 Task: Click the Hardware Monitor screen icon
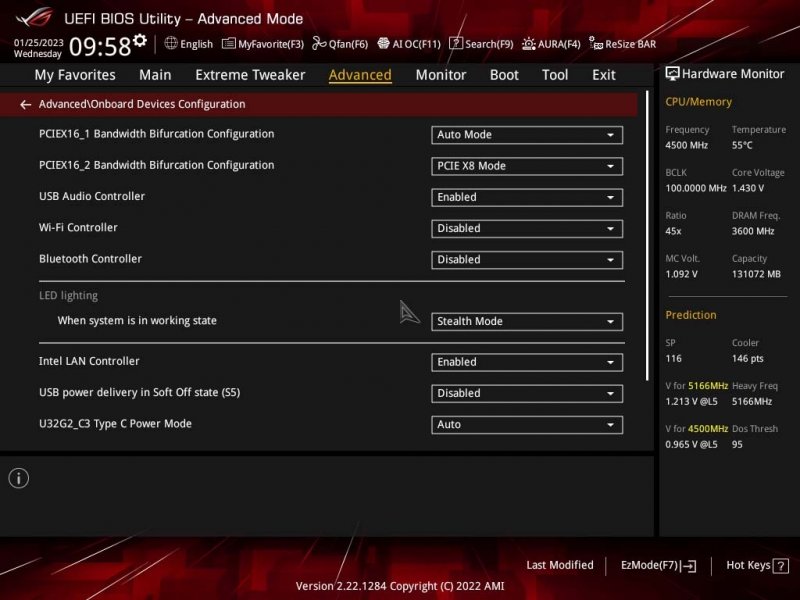coord(672,74)
